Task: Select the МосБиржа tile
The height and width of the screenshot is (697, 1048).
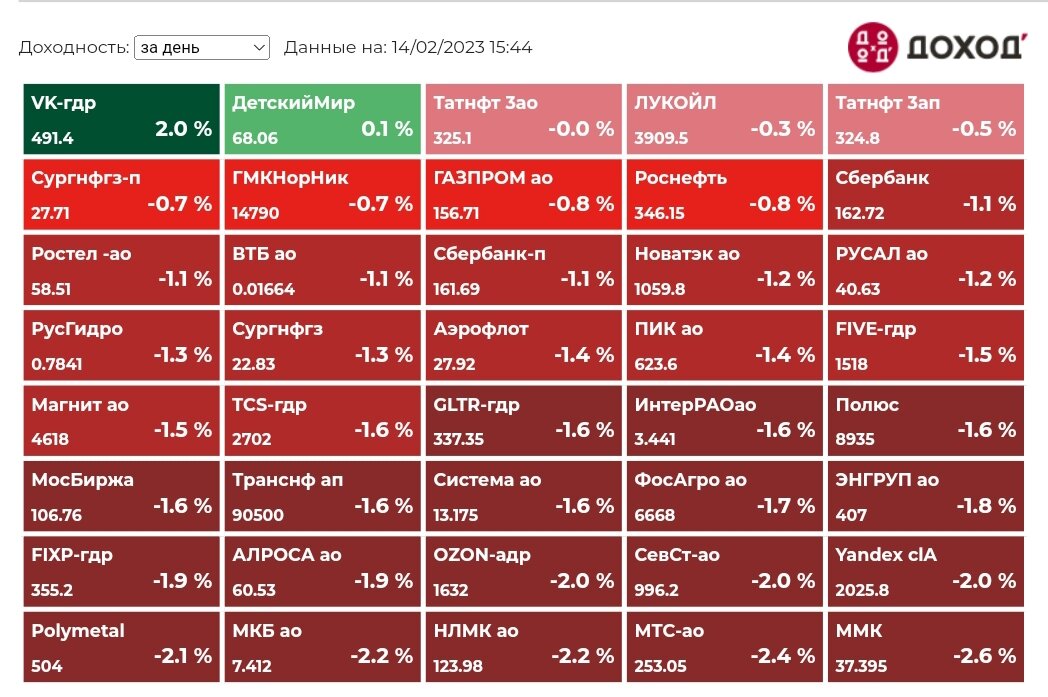Action: [x=122, y=496]
